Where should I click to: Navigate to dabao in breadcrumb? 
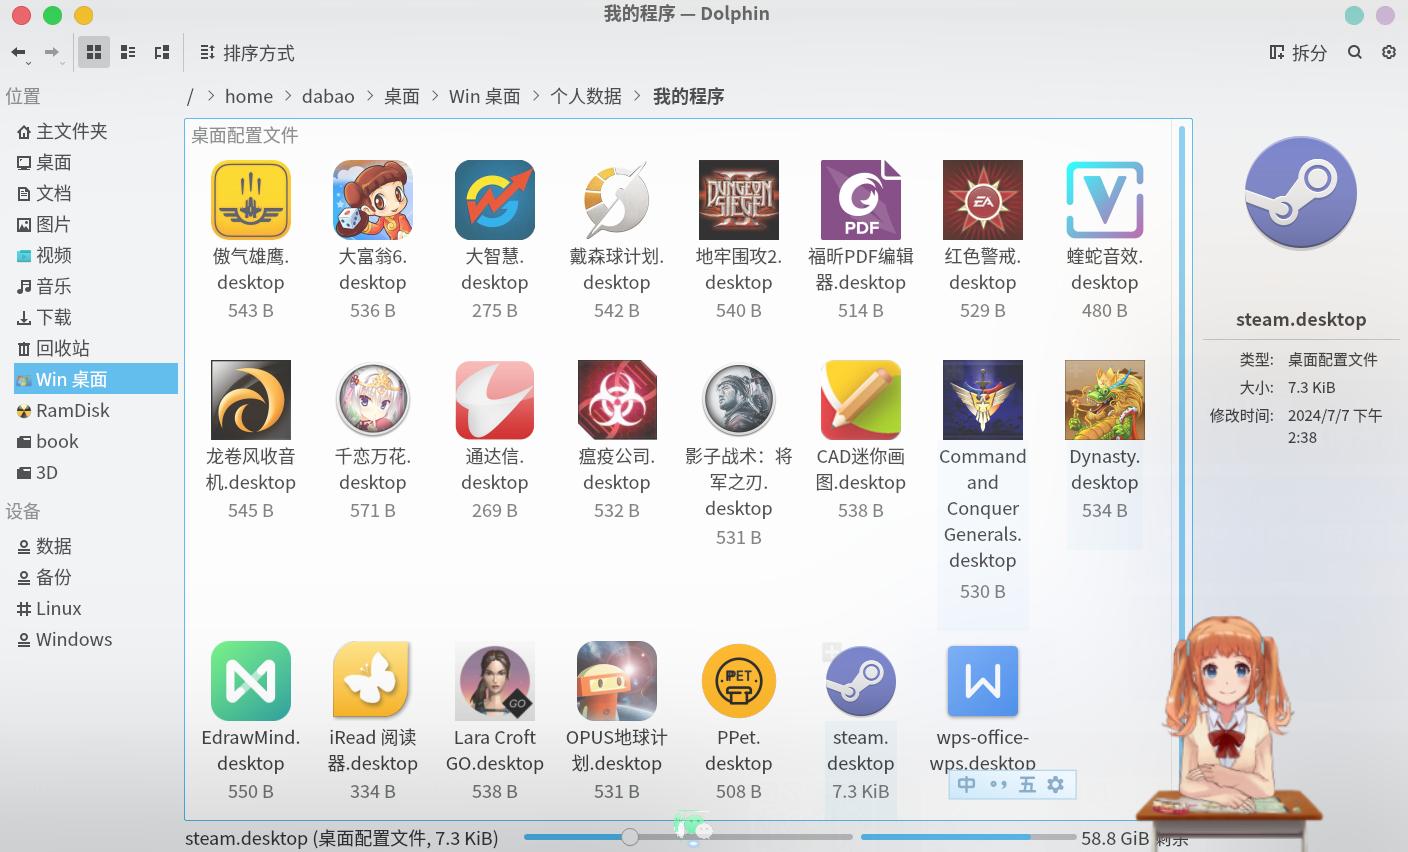(328, 96)
